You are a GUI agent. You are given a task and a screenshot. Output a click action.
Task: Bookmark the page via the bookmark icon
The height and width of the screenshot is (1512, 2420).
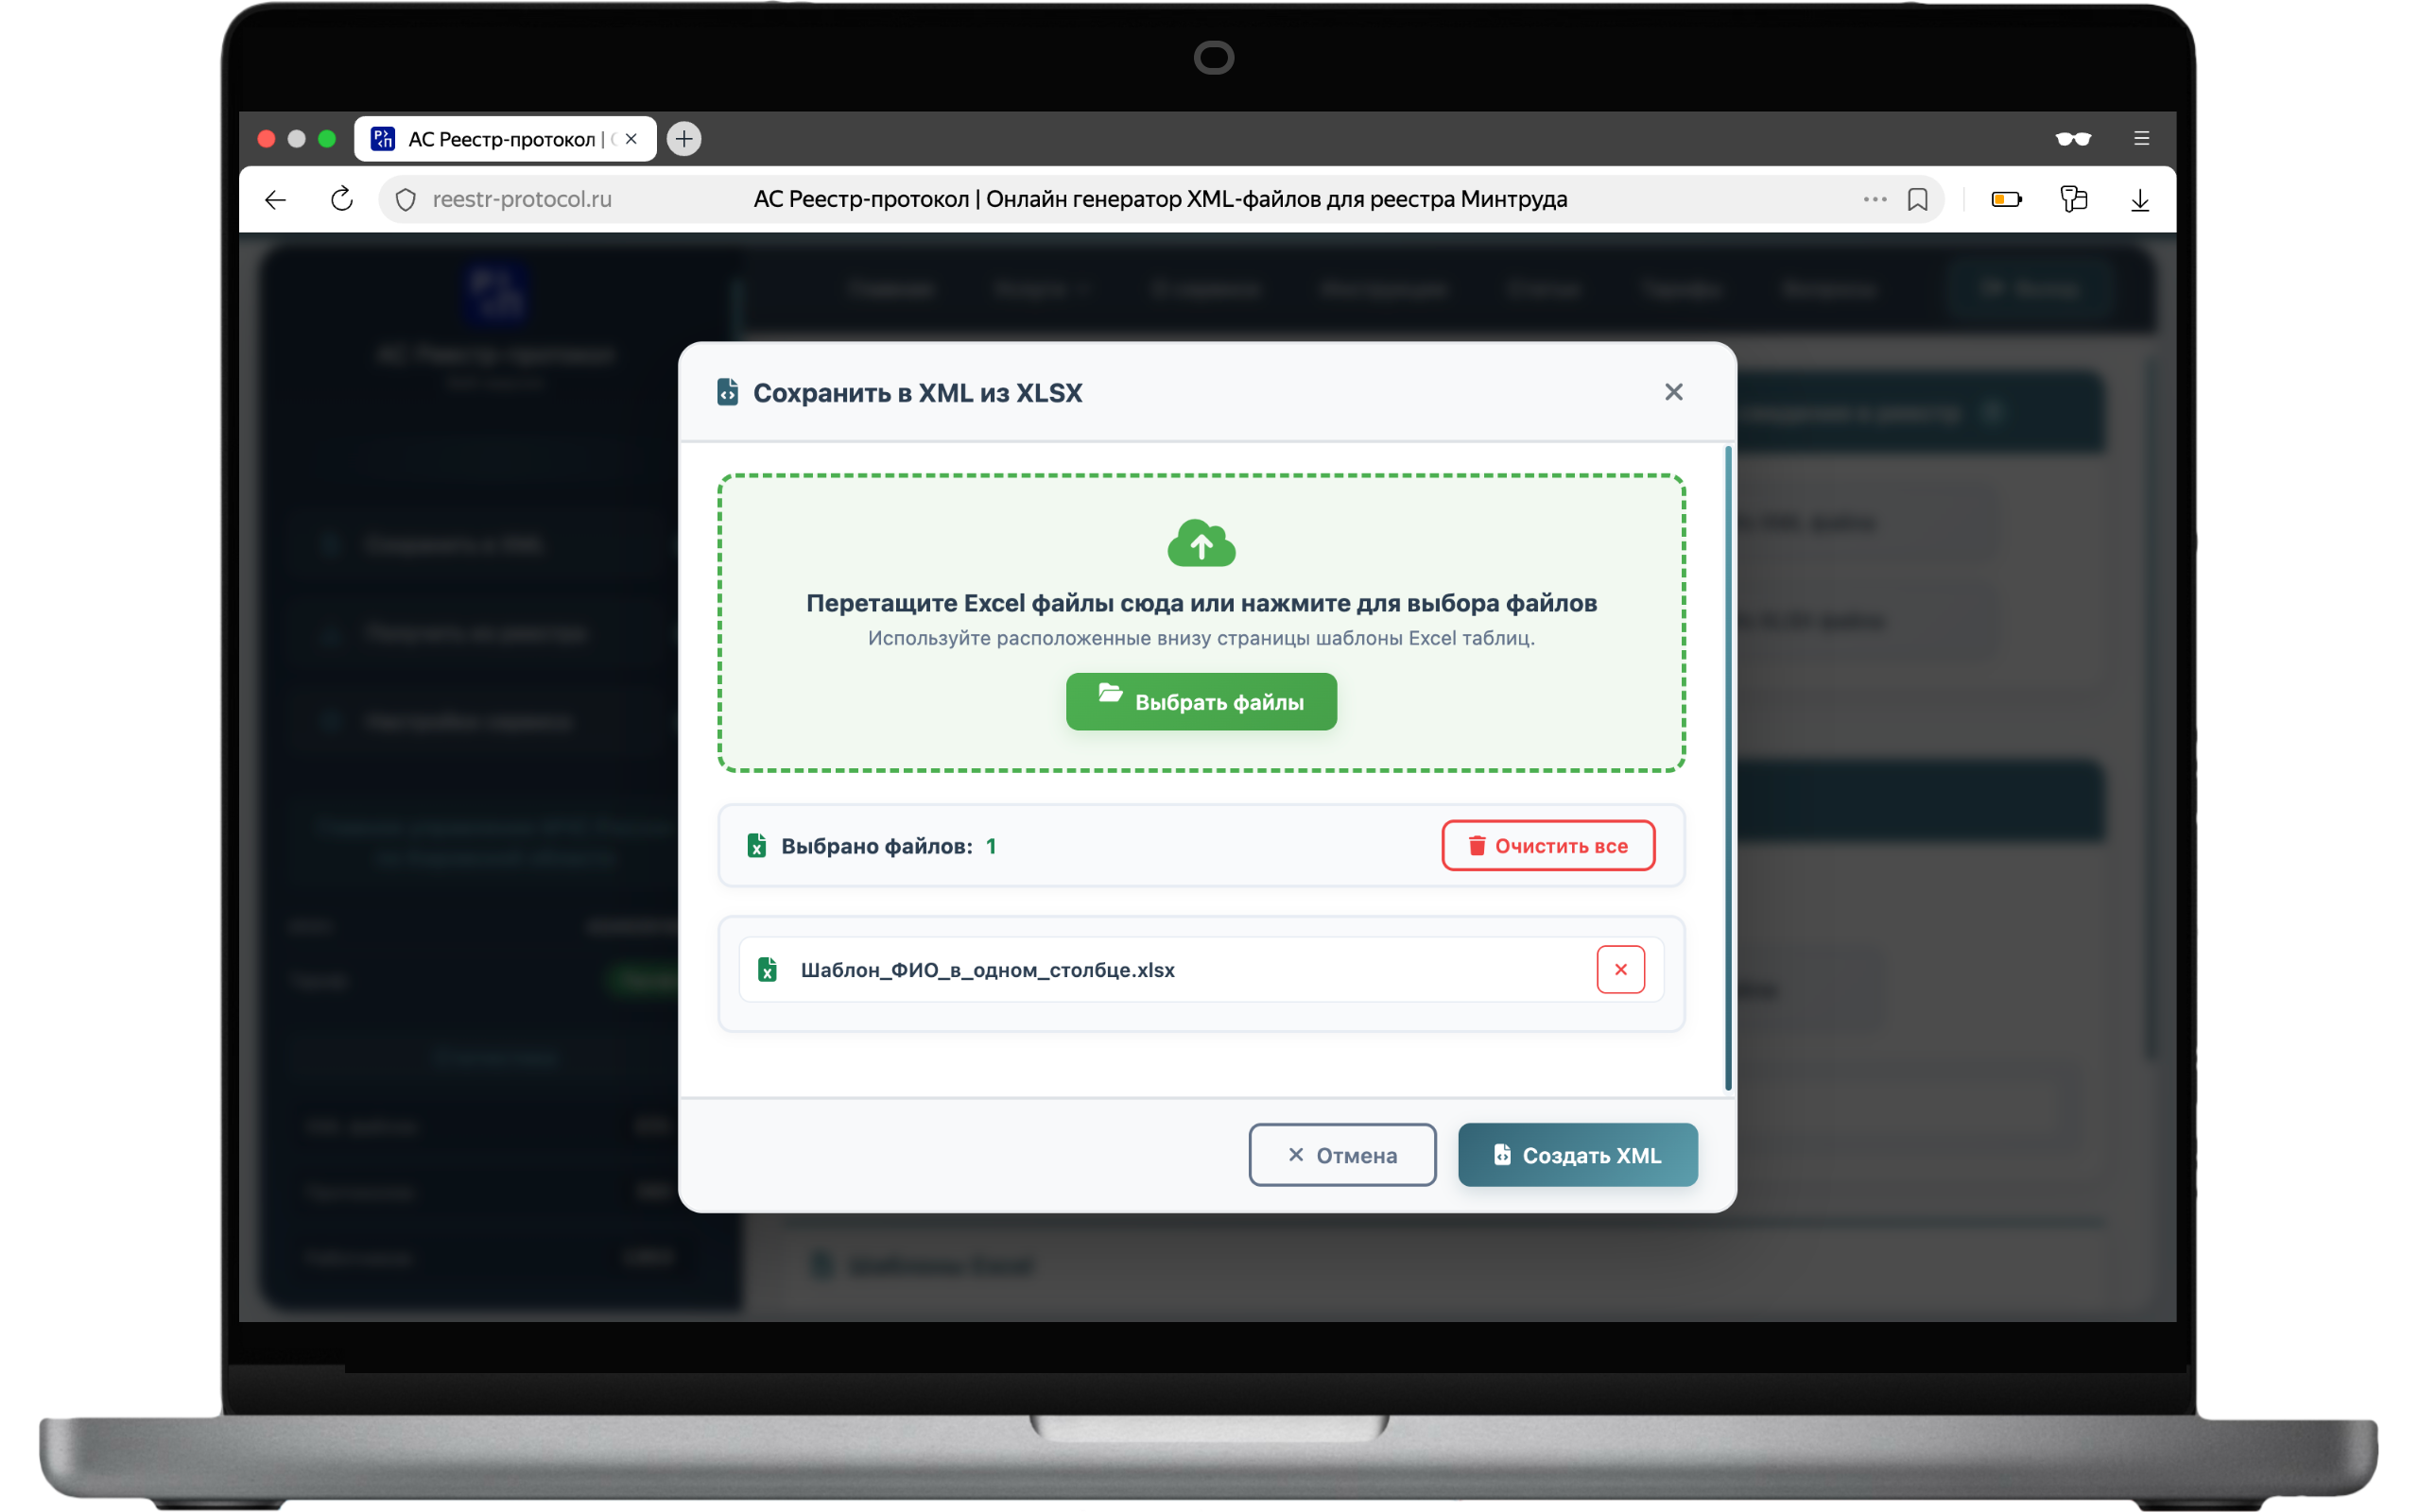[1917, 199]
